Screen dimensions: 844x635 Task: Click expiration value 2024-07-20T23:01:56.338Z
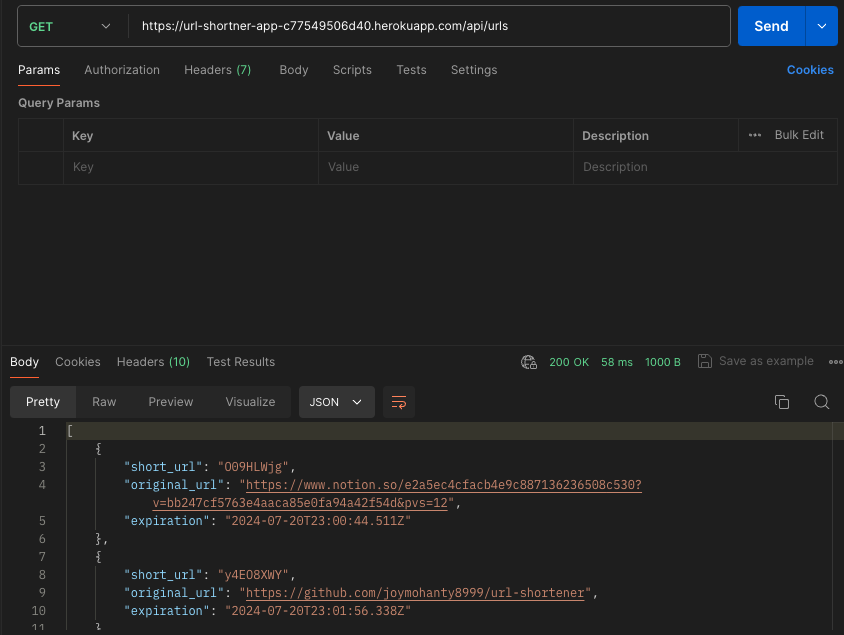coord(318,611)
